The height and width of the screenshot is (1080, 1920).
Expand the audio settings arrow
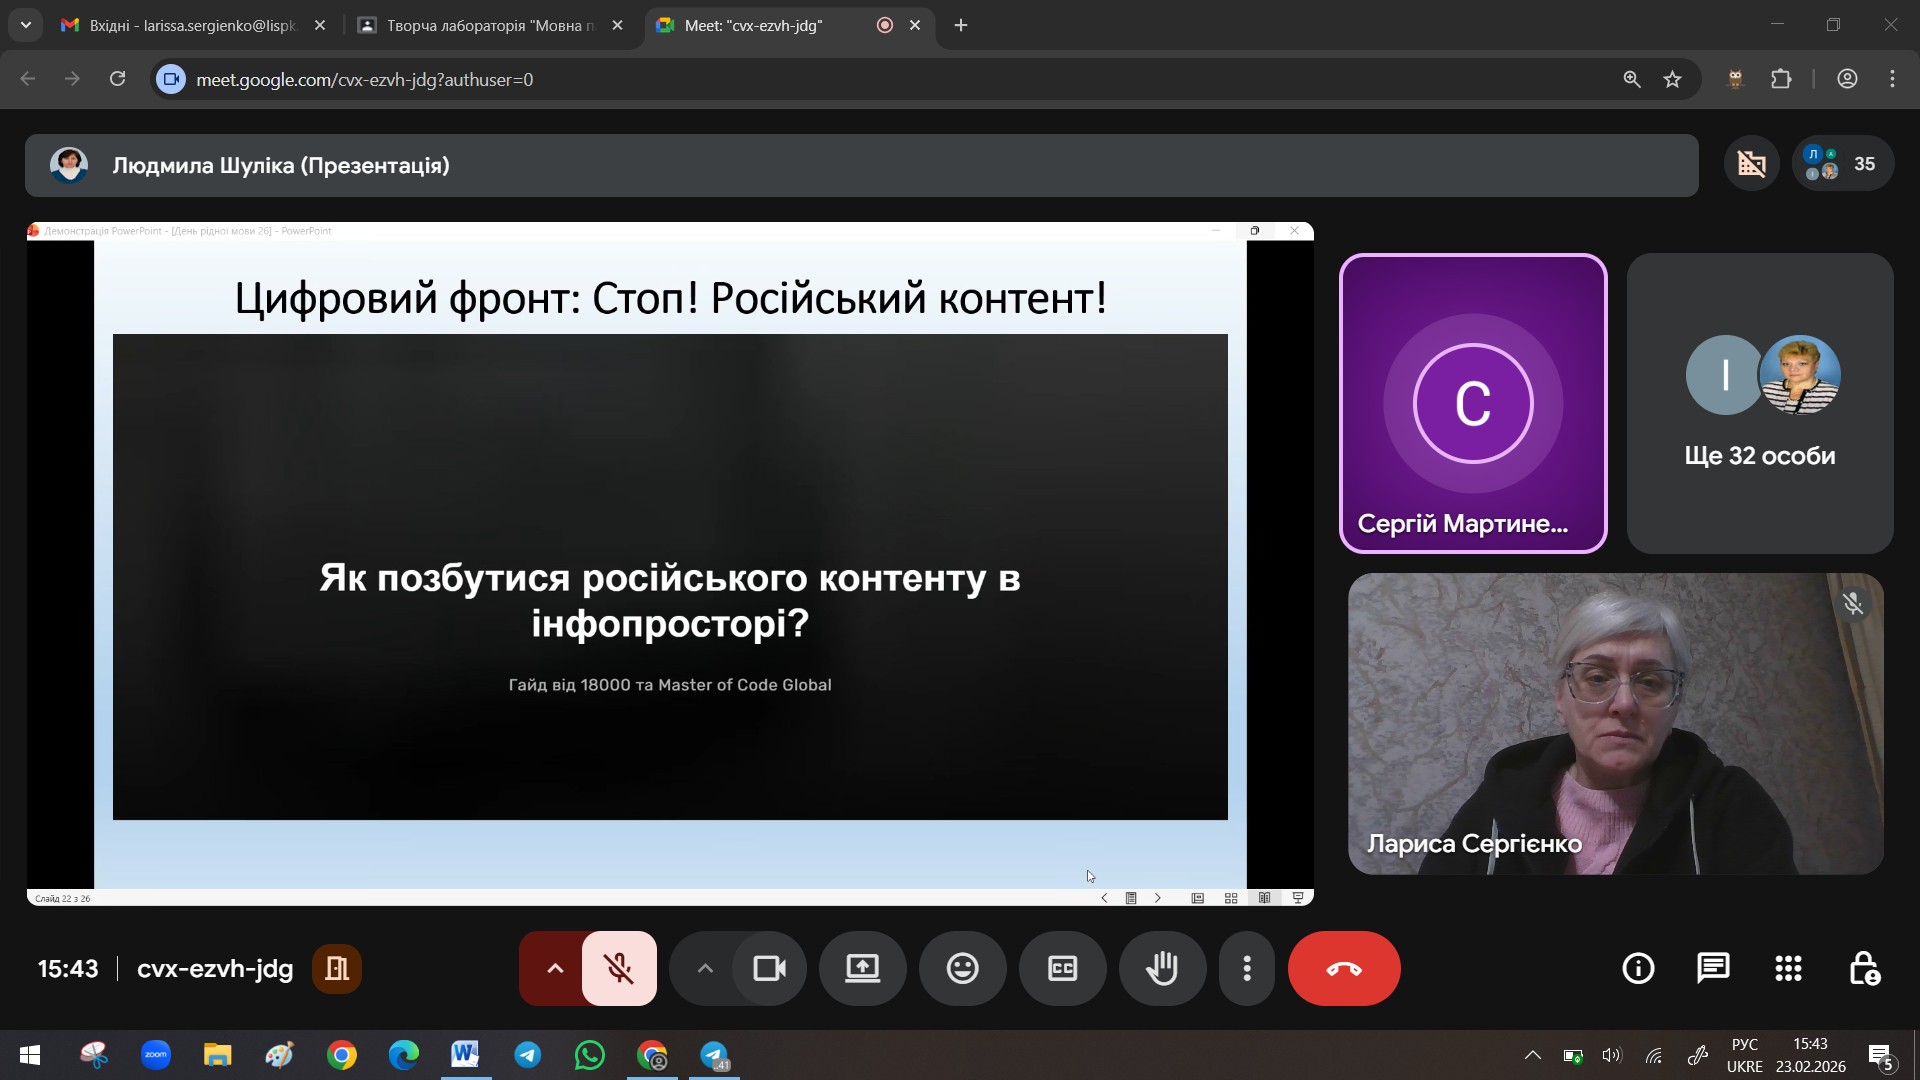(x=555, y=968)
